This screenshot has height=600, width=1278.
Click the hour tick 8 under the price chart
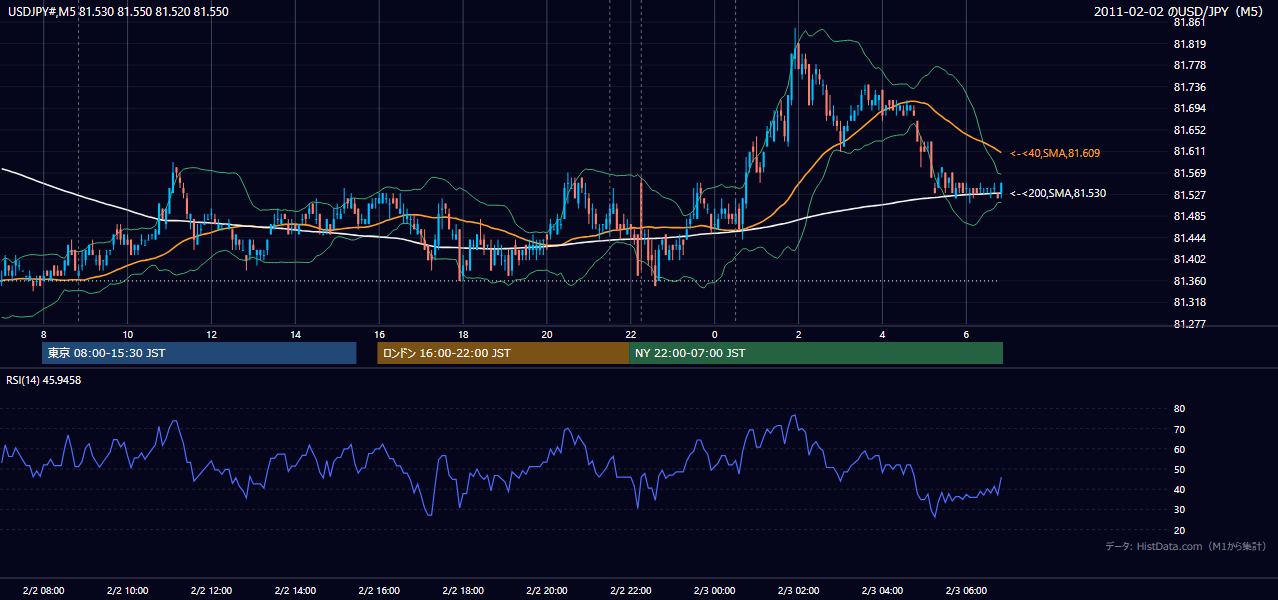(43, 334)
